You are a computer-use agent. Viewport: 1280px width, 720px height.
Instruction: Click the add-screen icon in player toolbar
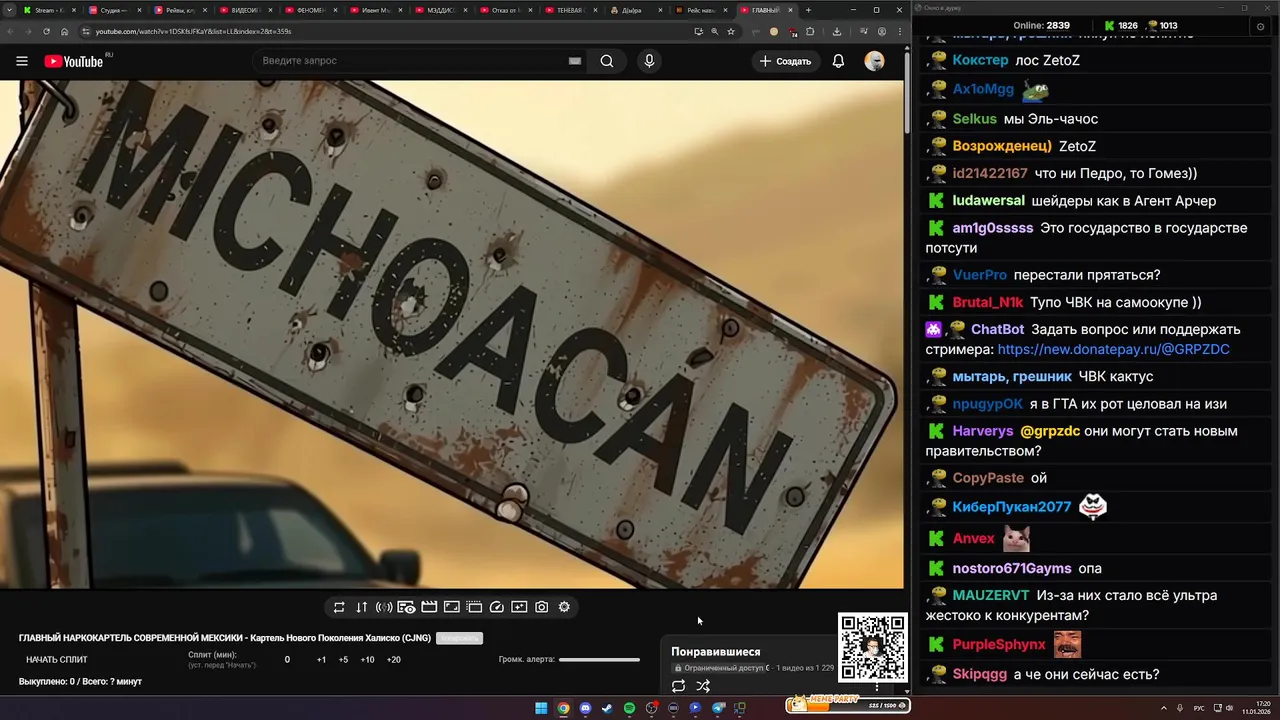coord(519,607)
